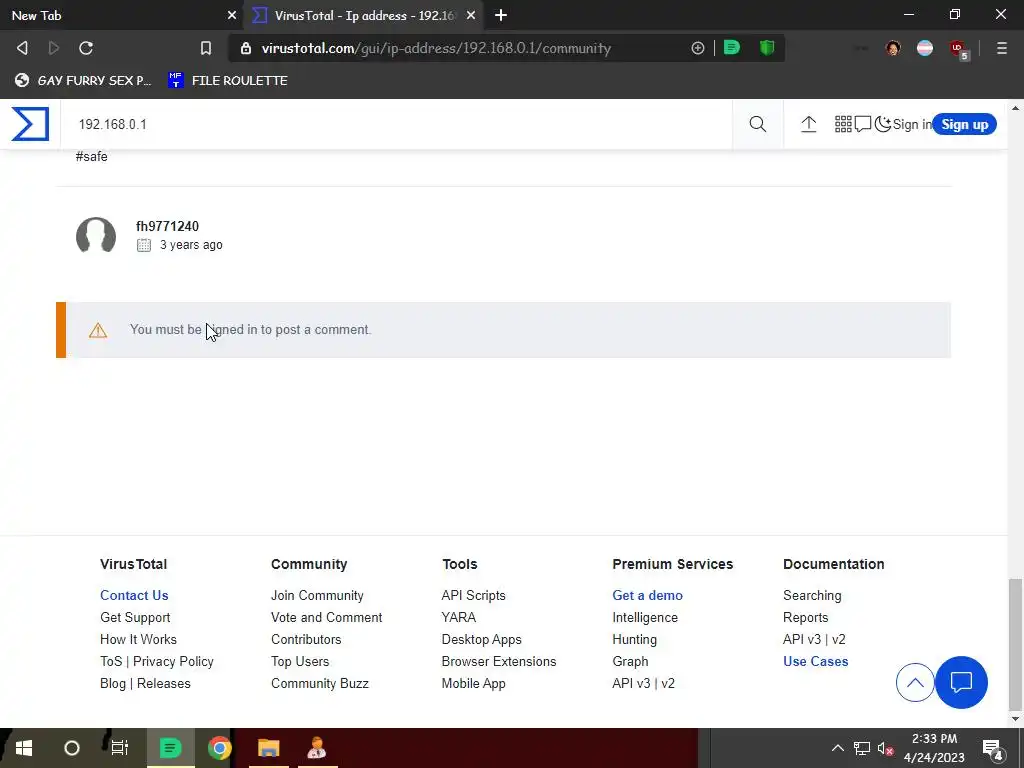
Task: Close the VirusTotal tab
Action: click(470, 15)
